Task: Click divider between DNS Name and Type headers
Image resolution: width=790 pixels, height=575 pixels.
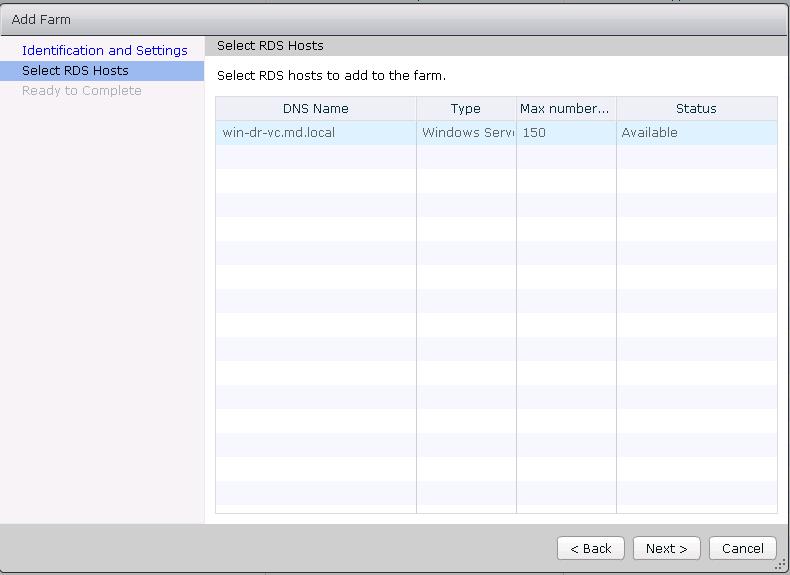Action: pyautogui.click(x=416, y=109)
